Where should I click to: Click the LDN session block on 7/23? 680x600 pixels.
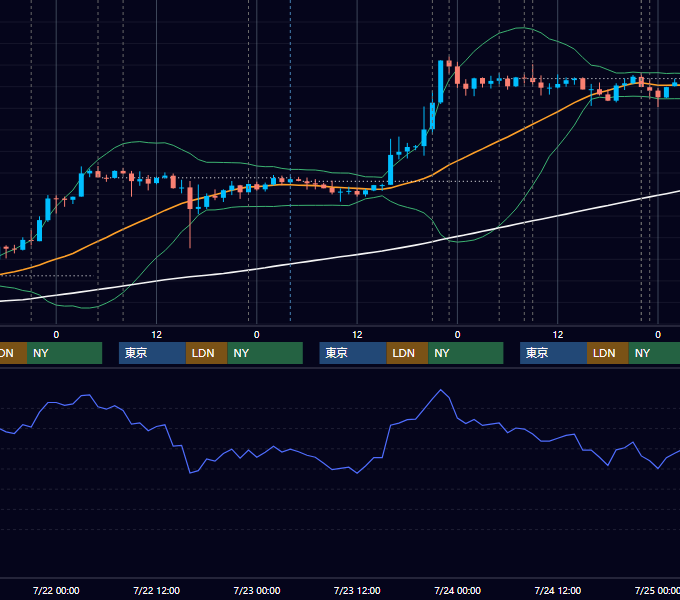coord(407,353)
